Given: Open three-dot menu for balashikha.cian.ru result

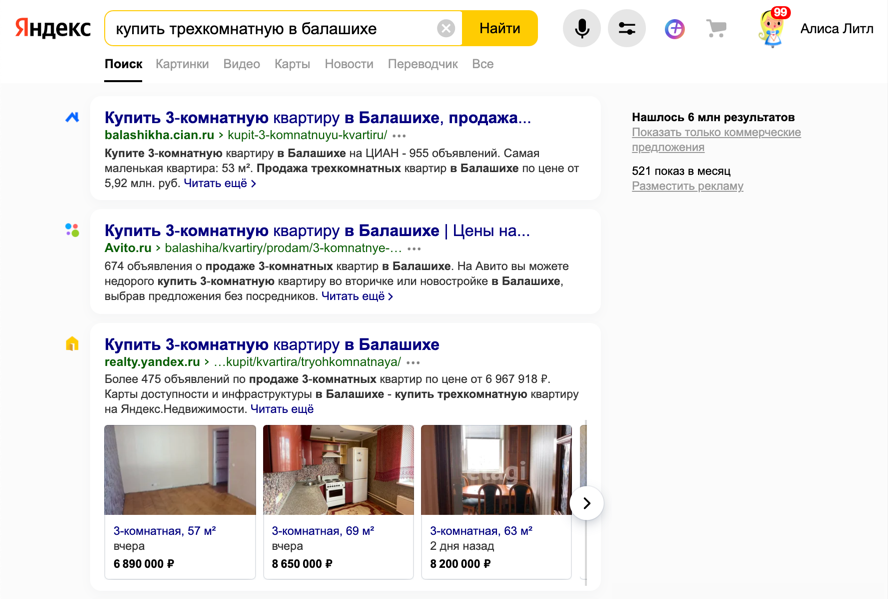Looking at the screenshot, I should 400,136.
